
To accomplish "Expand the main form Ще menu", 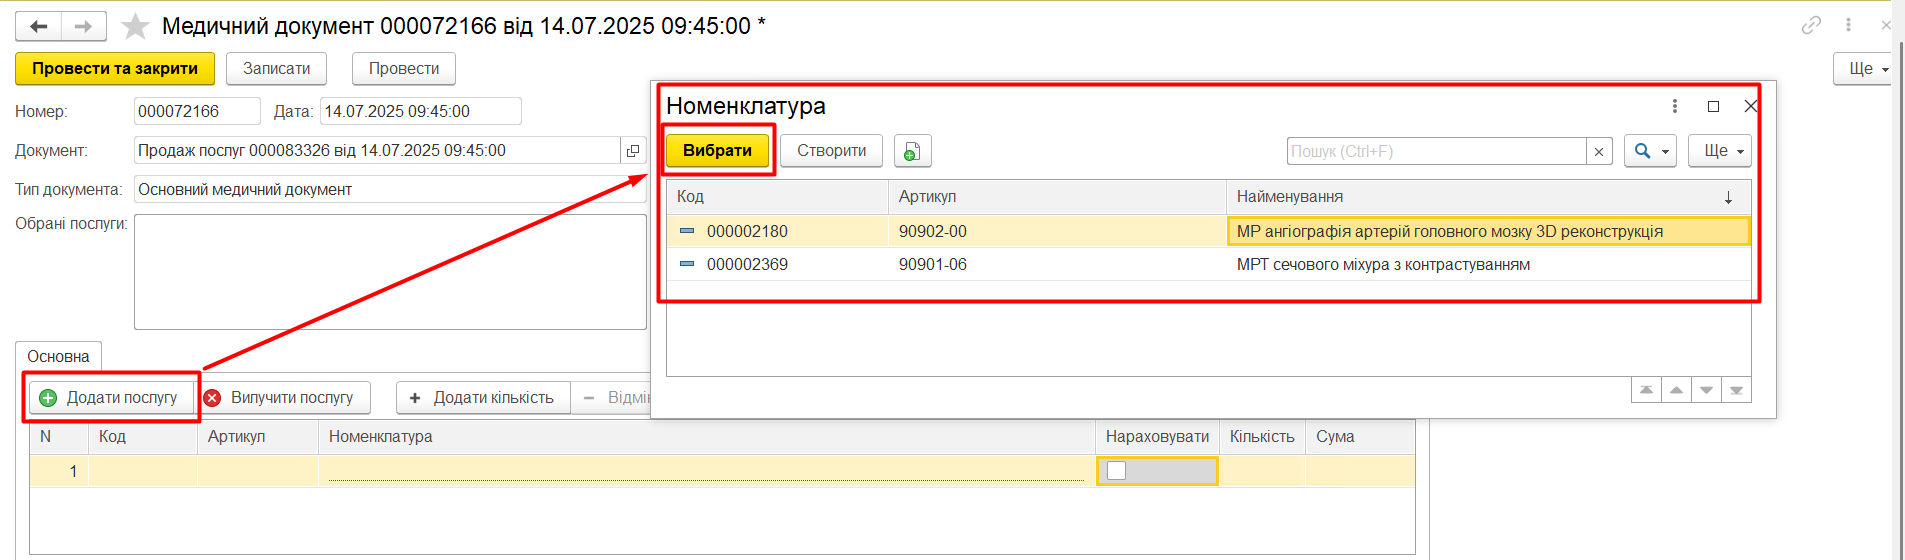I will pos(1865,69).
